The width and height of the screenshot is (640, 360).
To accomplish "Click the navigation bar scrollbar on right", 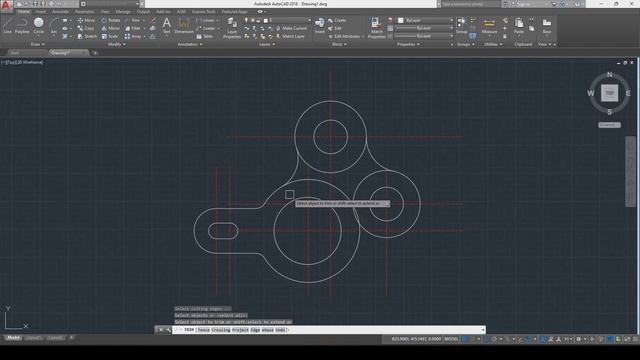I will [x=630, y=171].
